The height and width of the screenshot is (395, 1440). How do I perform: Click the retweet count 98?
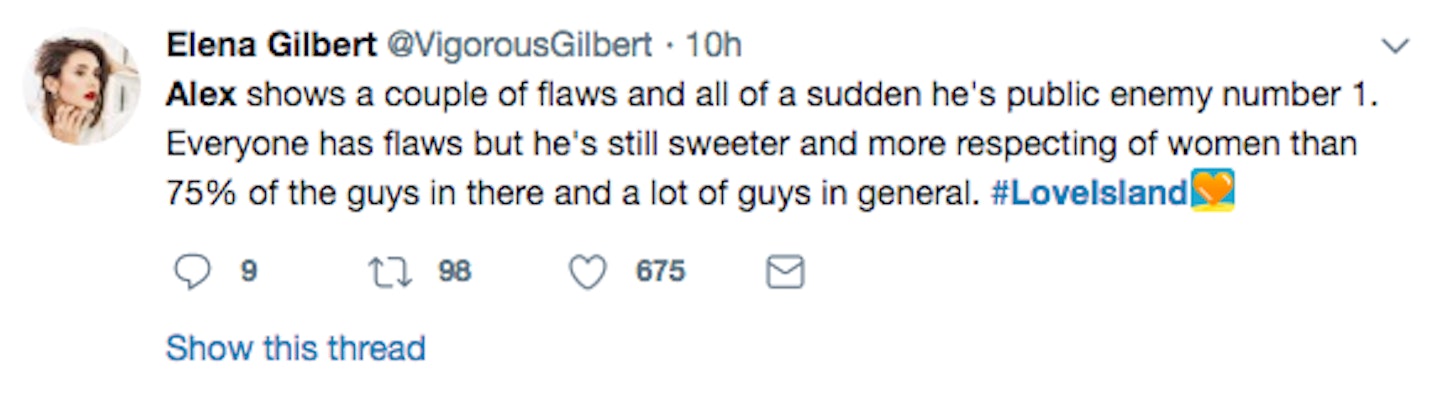(x=455, y=272)
